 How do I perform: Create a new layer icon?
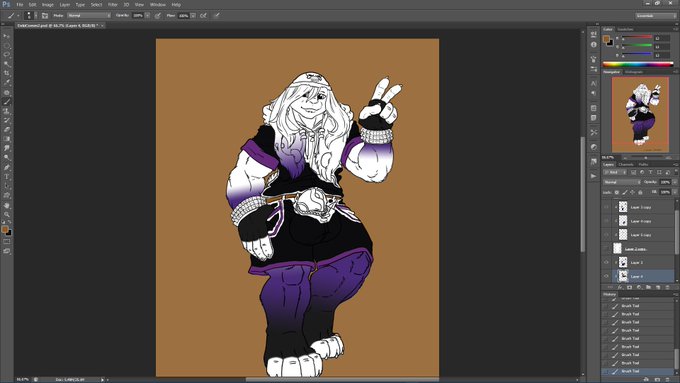[x=658, y=287]
